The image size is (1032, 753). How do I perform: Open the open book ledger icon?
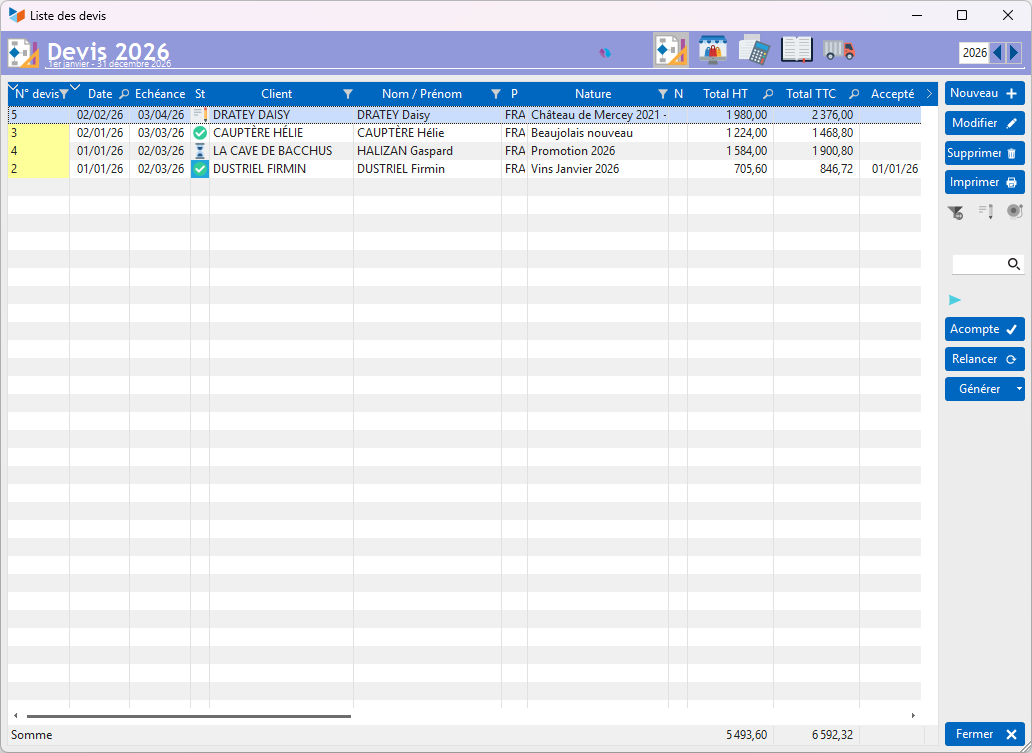[797, 50]
